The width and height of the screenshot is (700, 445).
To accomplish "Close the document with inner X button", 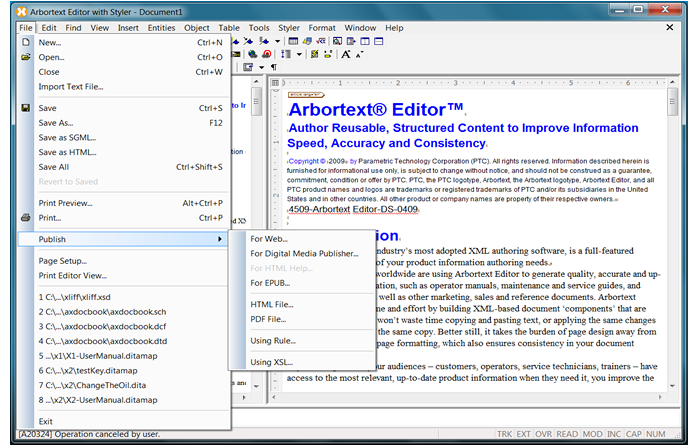I will point(670,28).
